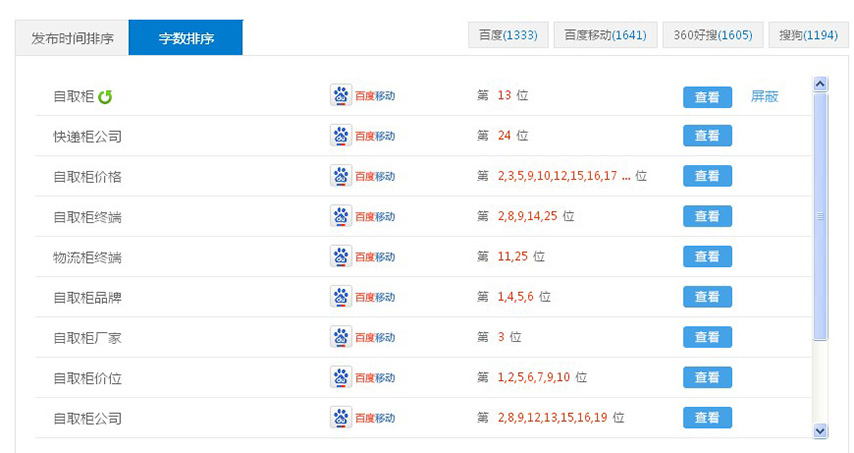The width and height of the screenshot is (854, 453).
Task: Click the Baidu paw icon in the 自取柜品牌 row
Action: tap(341, 297)
